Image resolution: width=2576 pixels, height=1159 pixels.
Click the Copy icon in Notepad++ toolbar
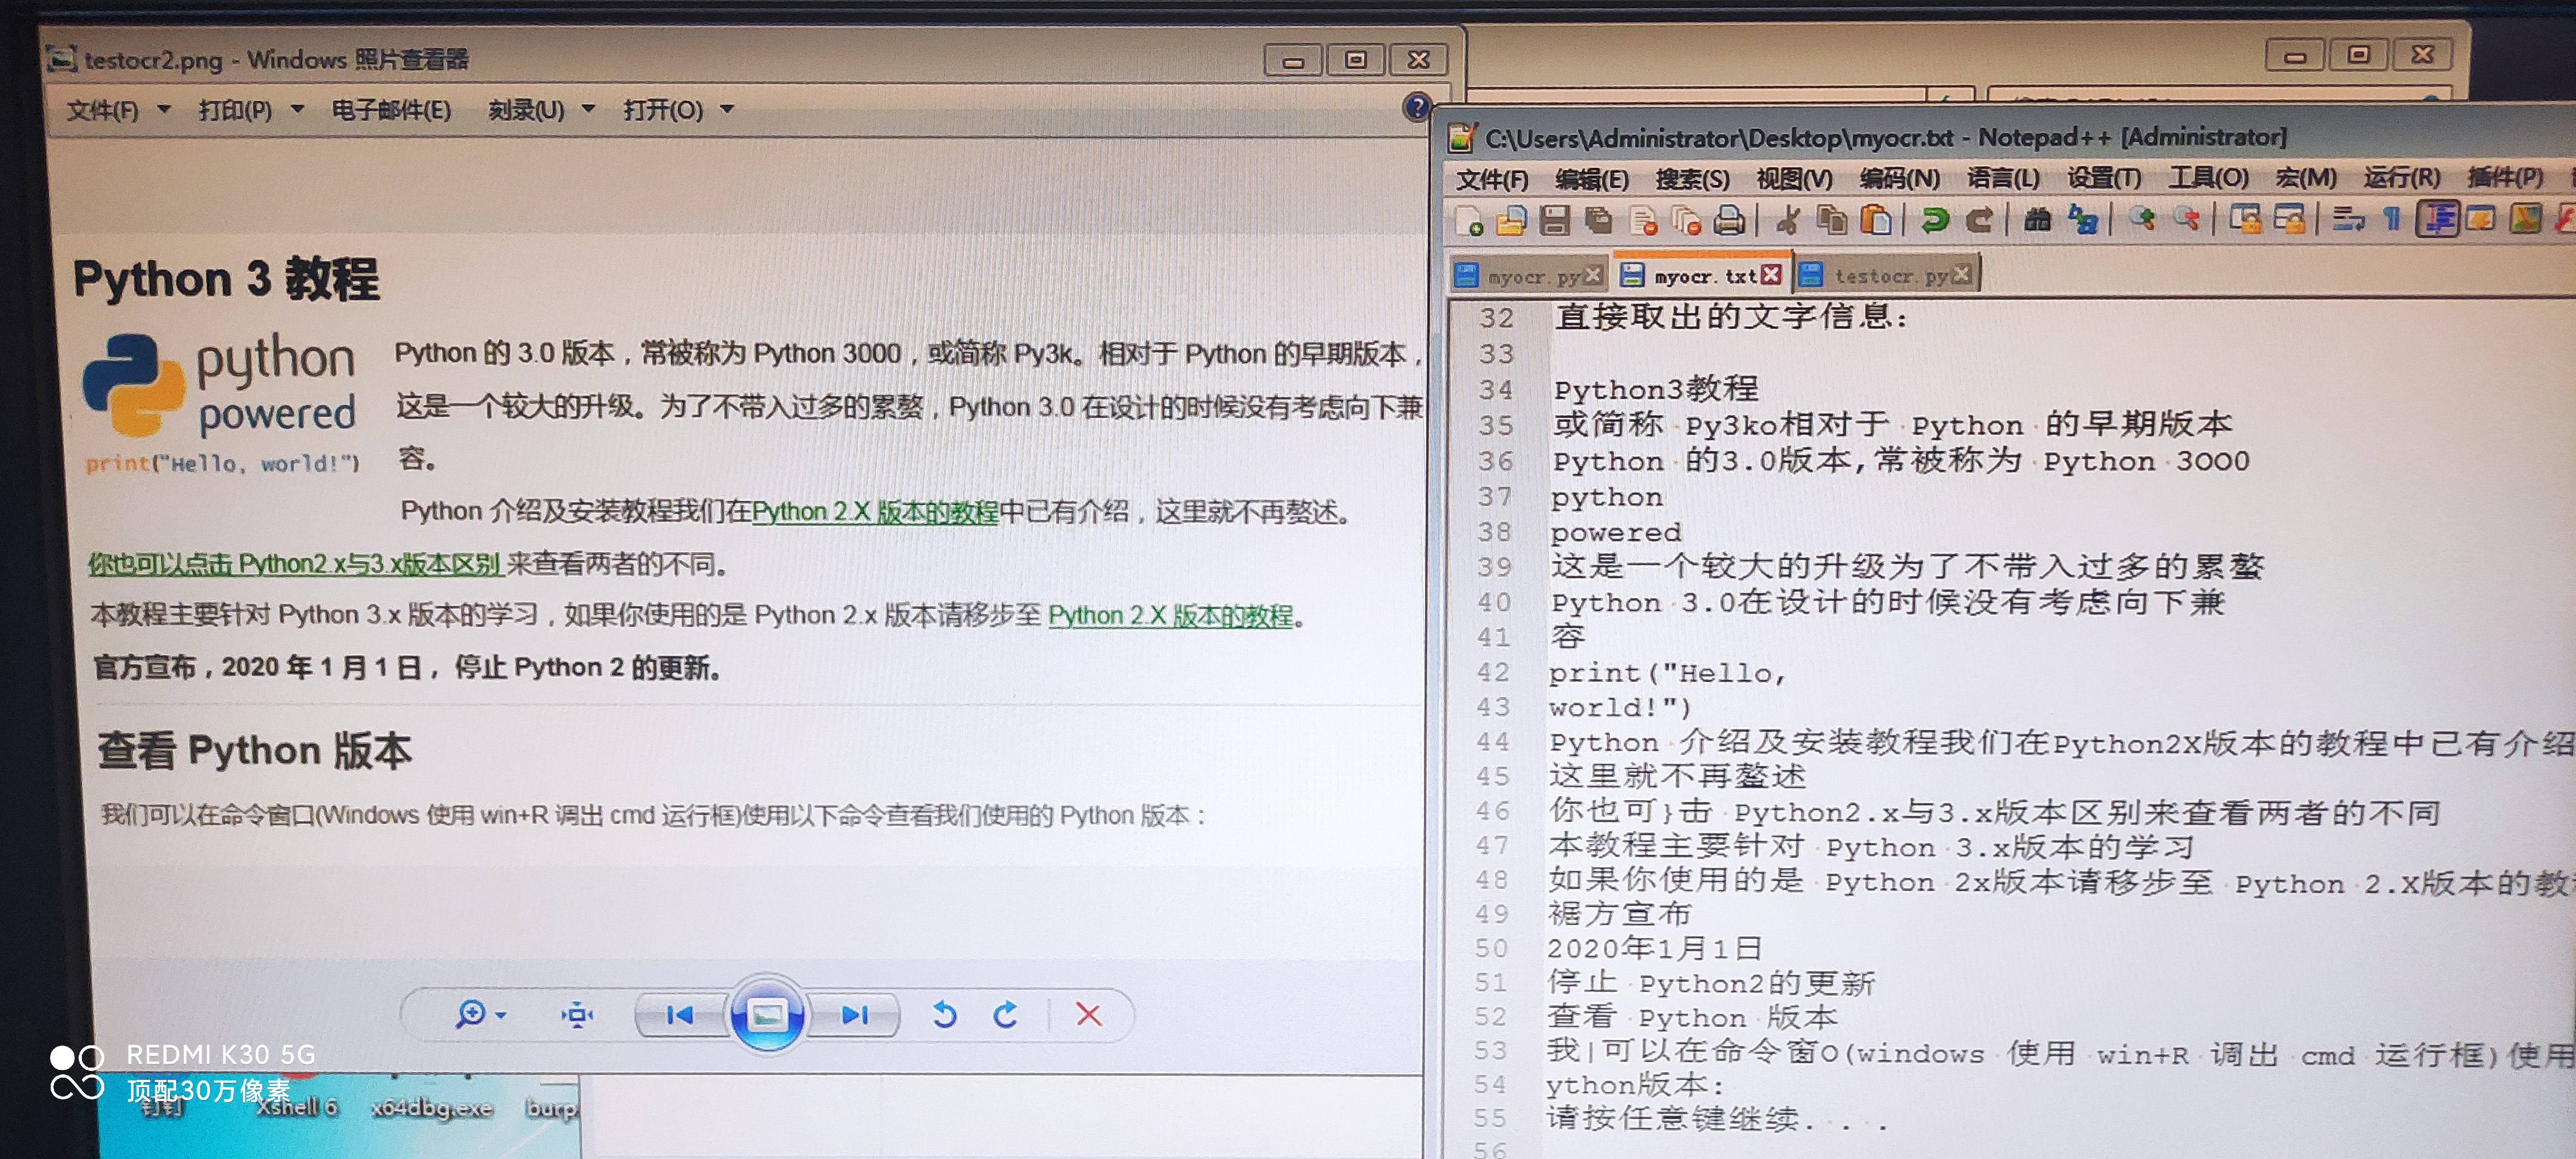[1832, 220]
